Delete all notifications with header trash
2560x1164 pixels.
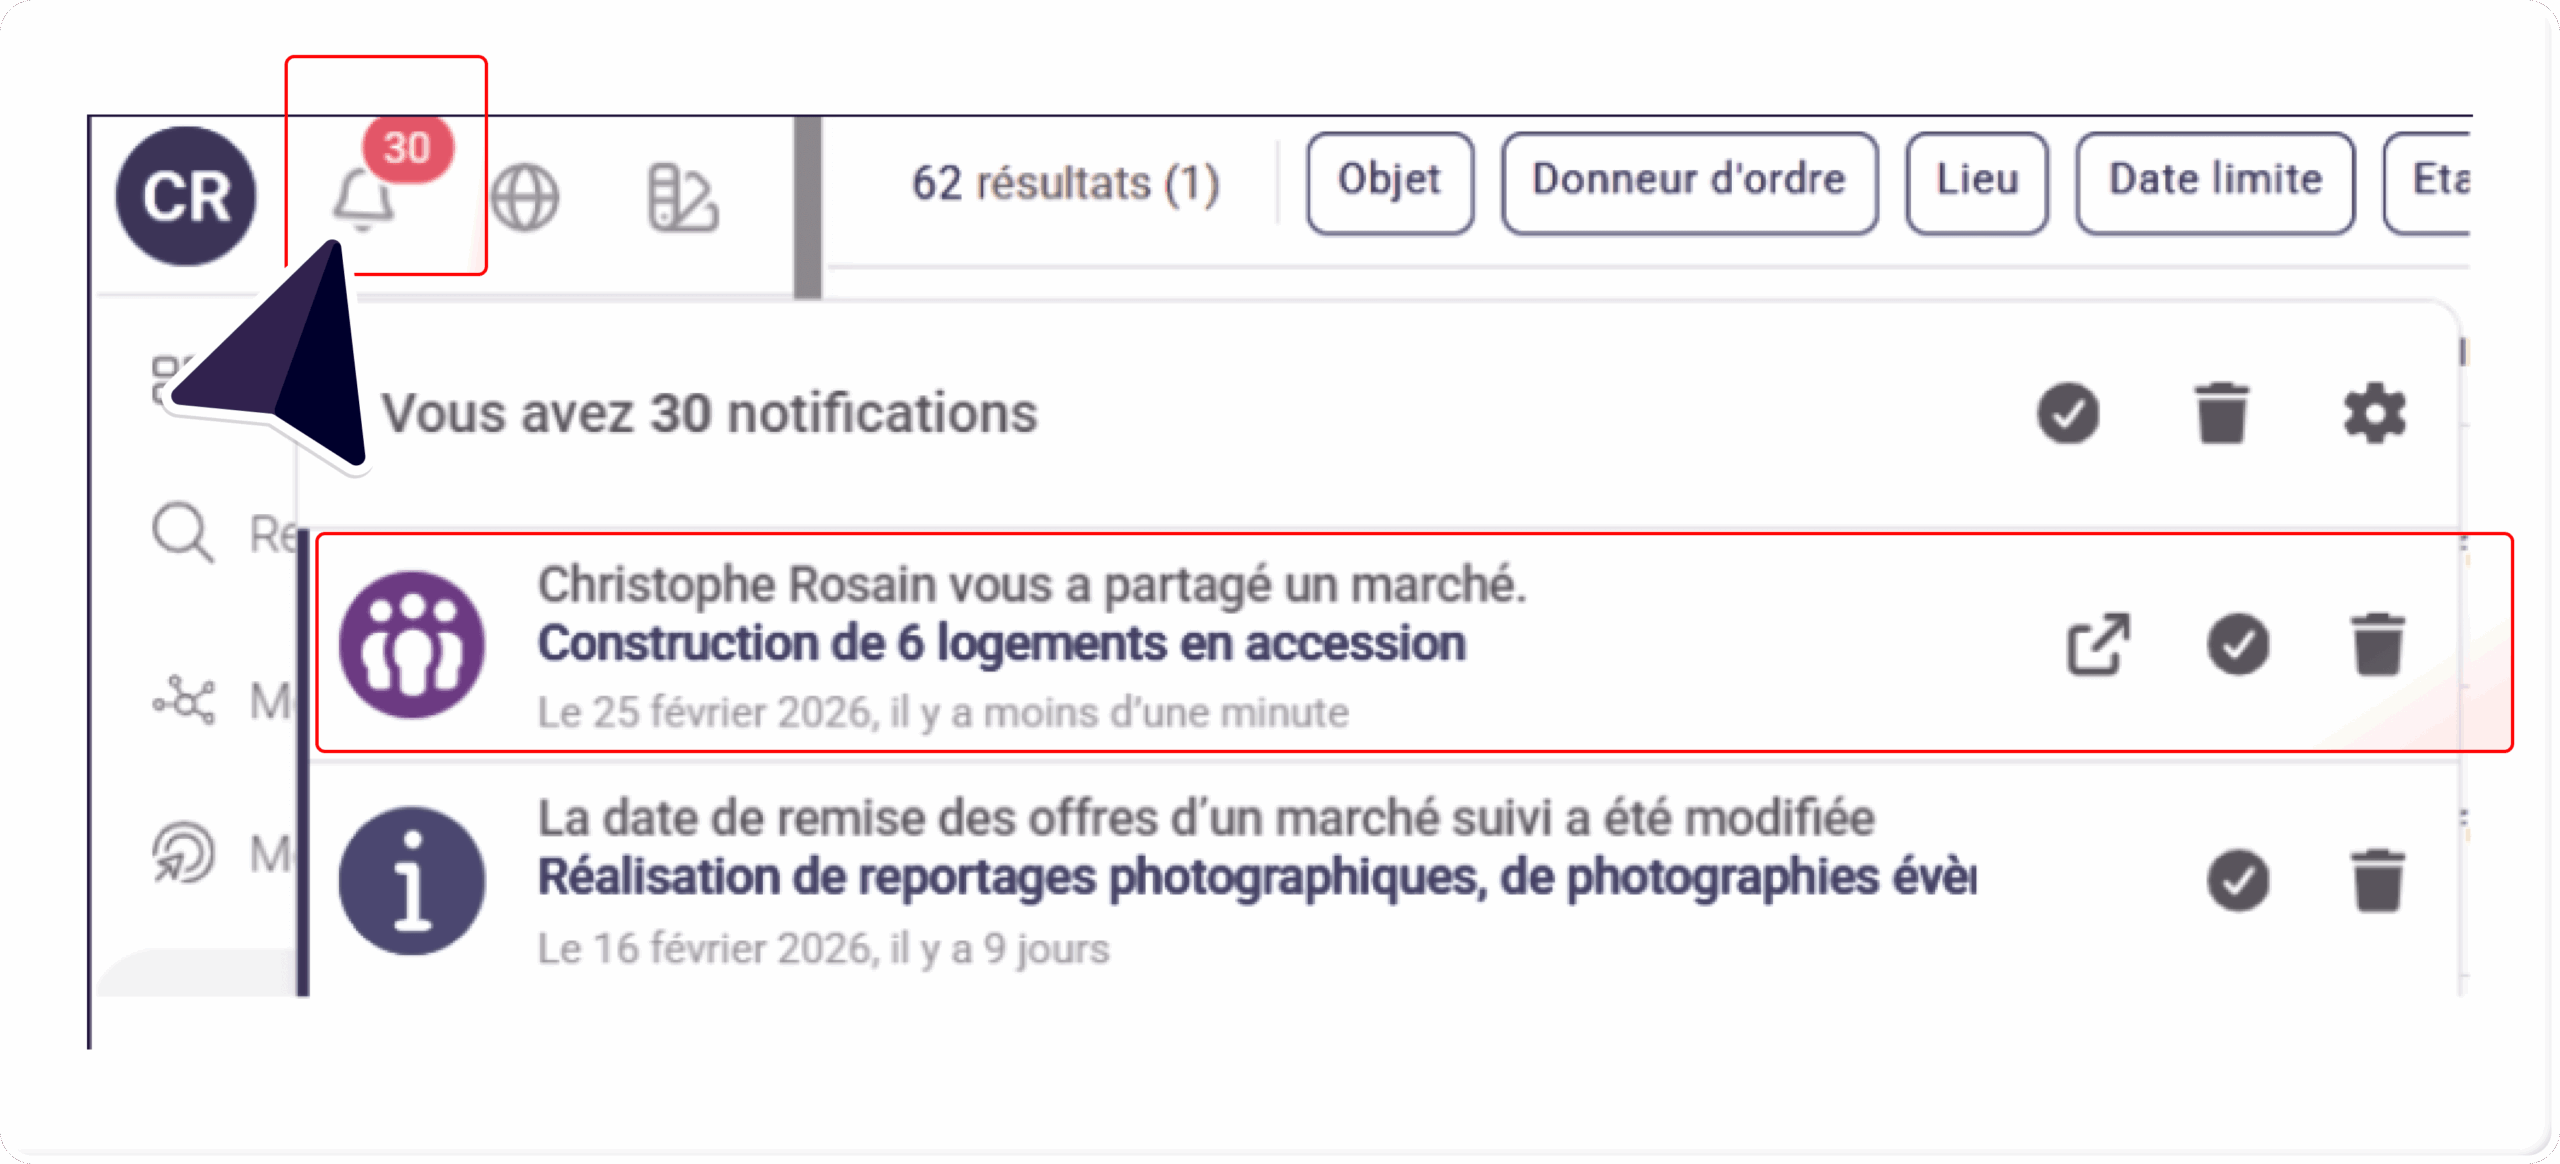tap(2222, 413)
